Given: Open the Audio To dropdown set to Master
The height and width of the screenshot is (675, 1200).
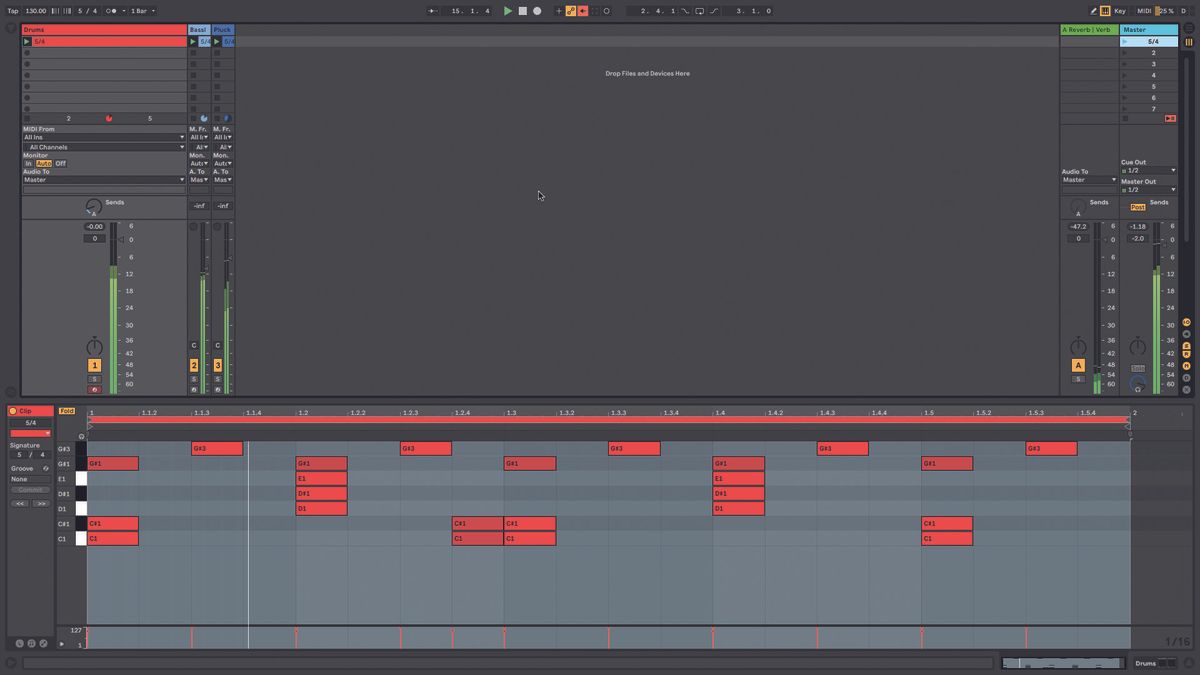Looking at the screenshot, I should [x=100, y=180].
